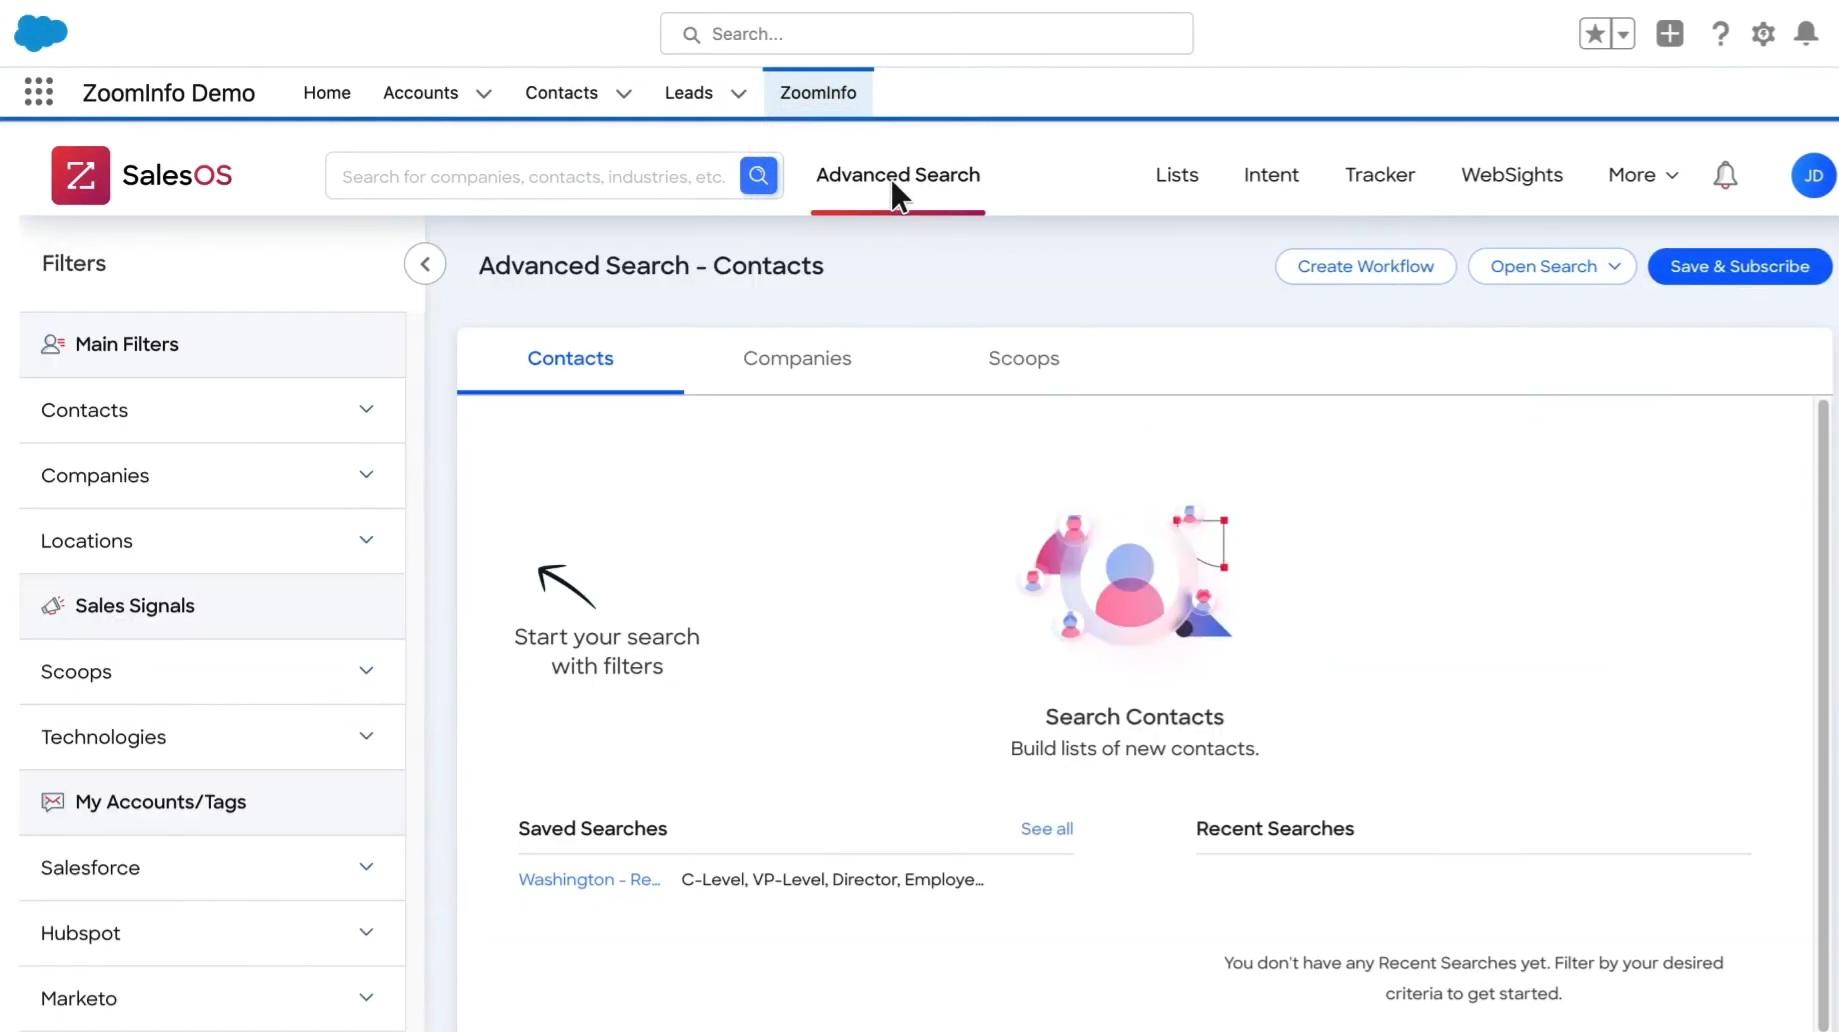Viewport: 1839px width, 1032px height.
Task: Select the ZoomInfo nav tab
Action: click(x=818, y=93)
